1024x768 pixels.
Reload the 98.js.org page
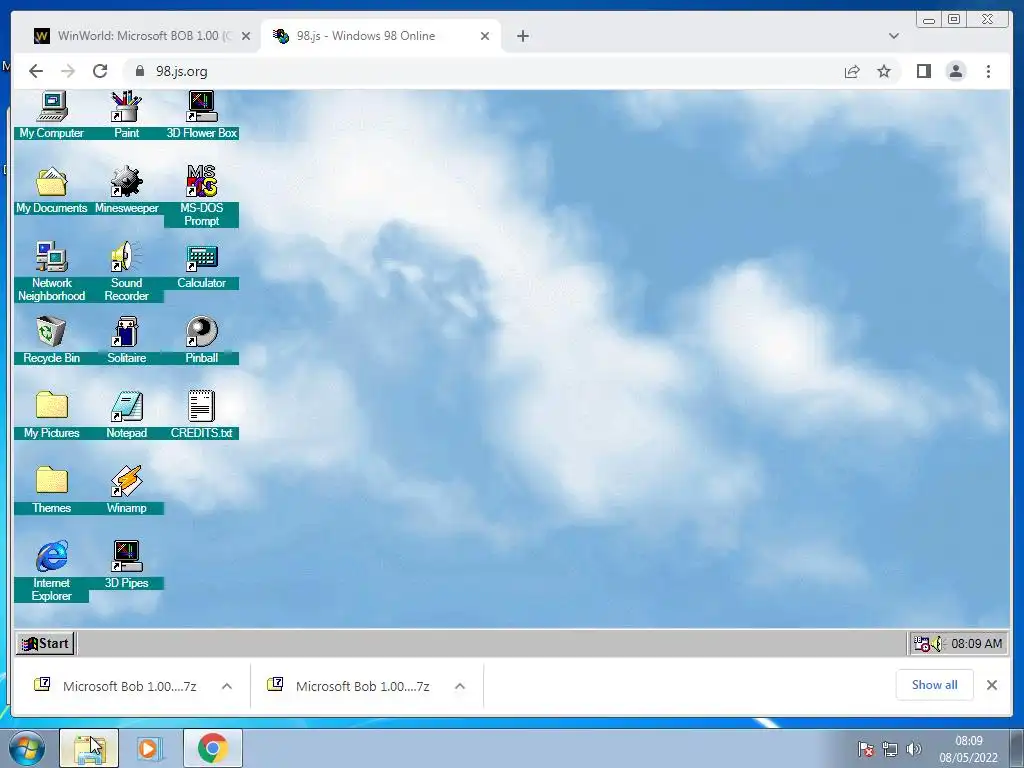click(x=100, y=71)
